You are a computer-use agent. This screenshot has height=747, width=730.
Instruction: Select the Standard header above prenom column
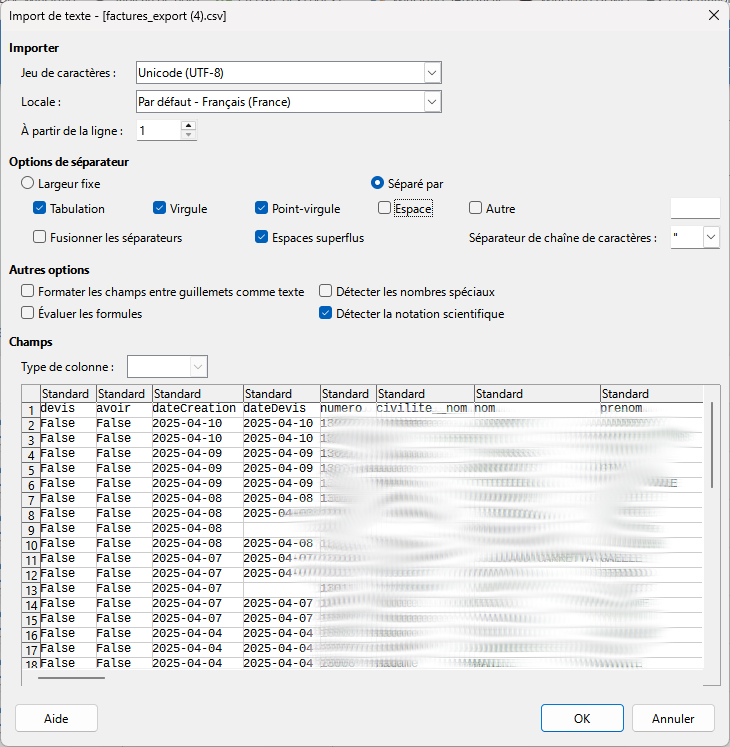[x=651, y=394]
